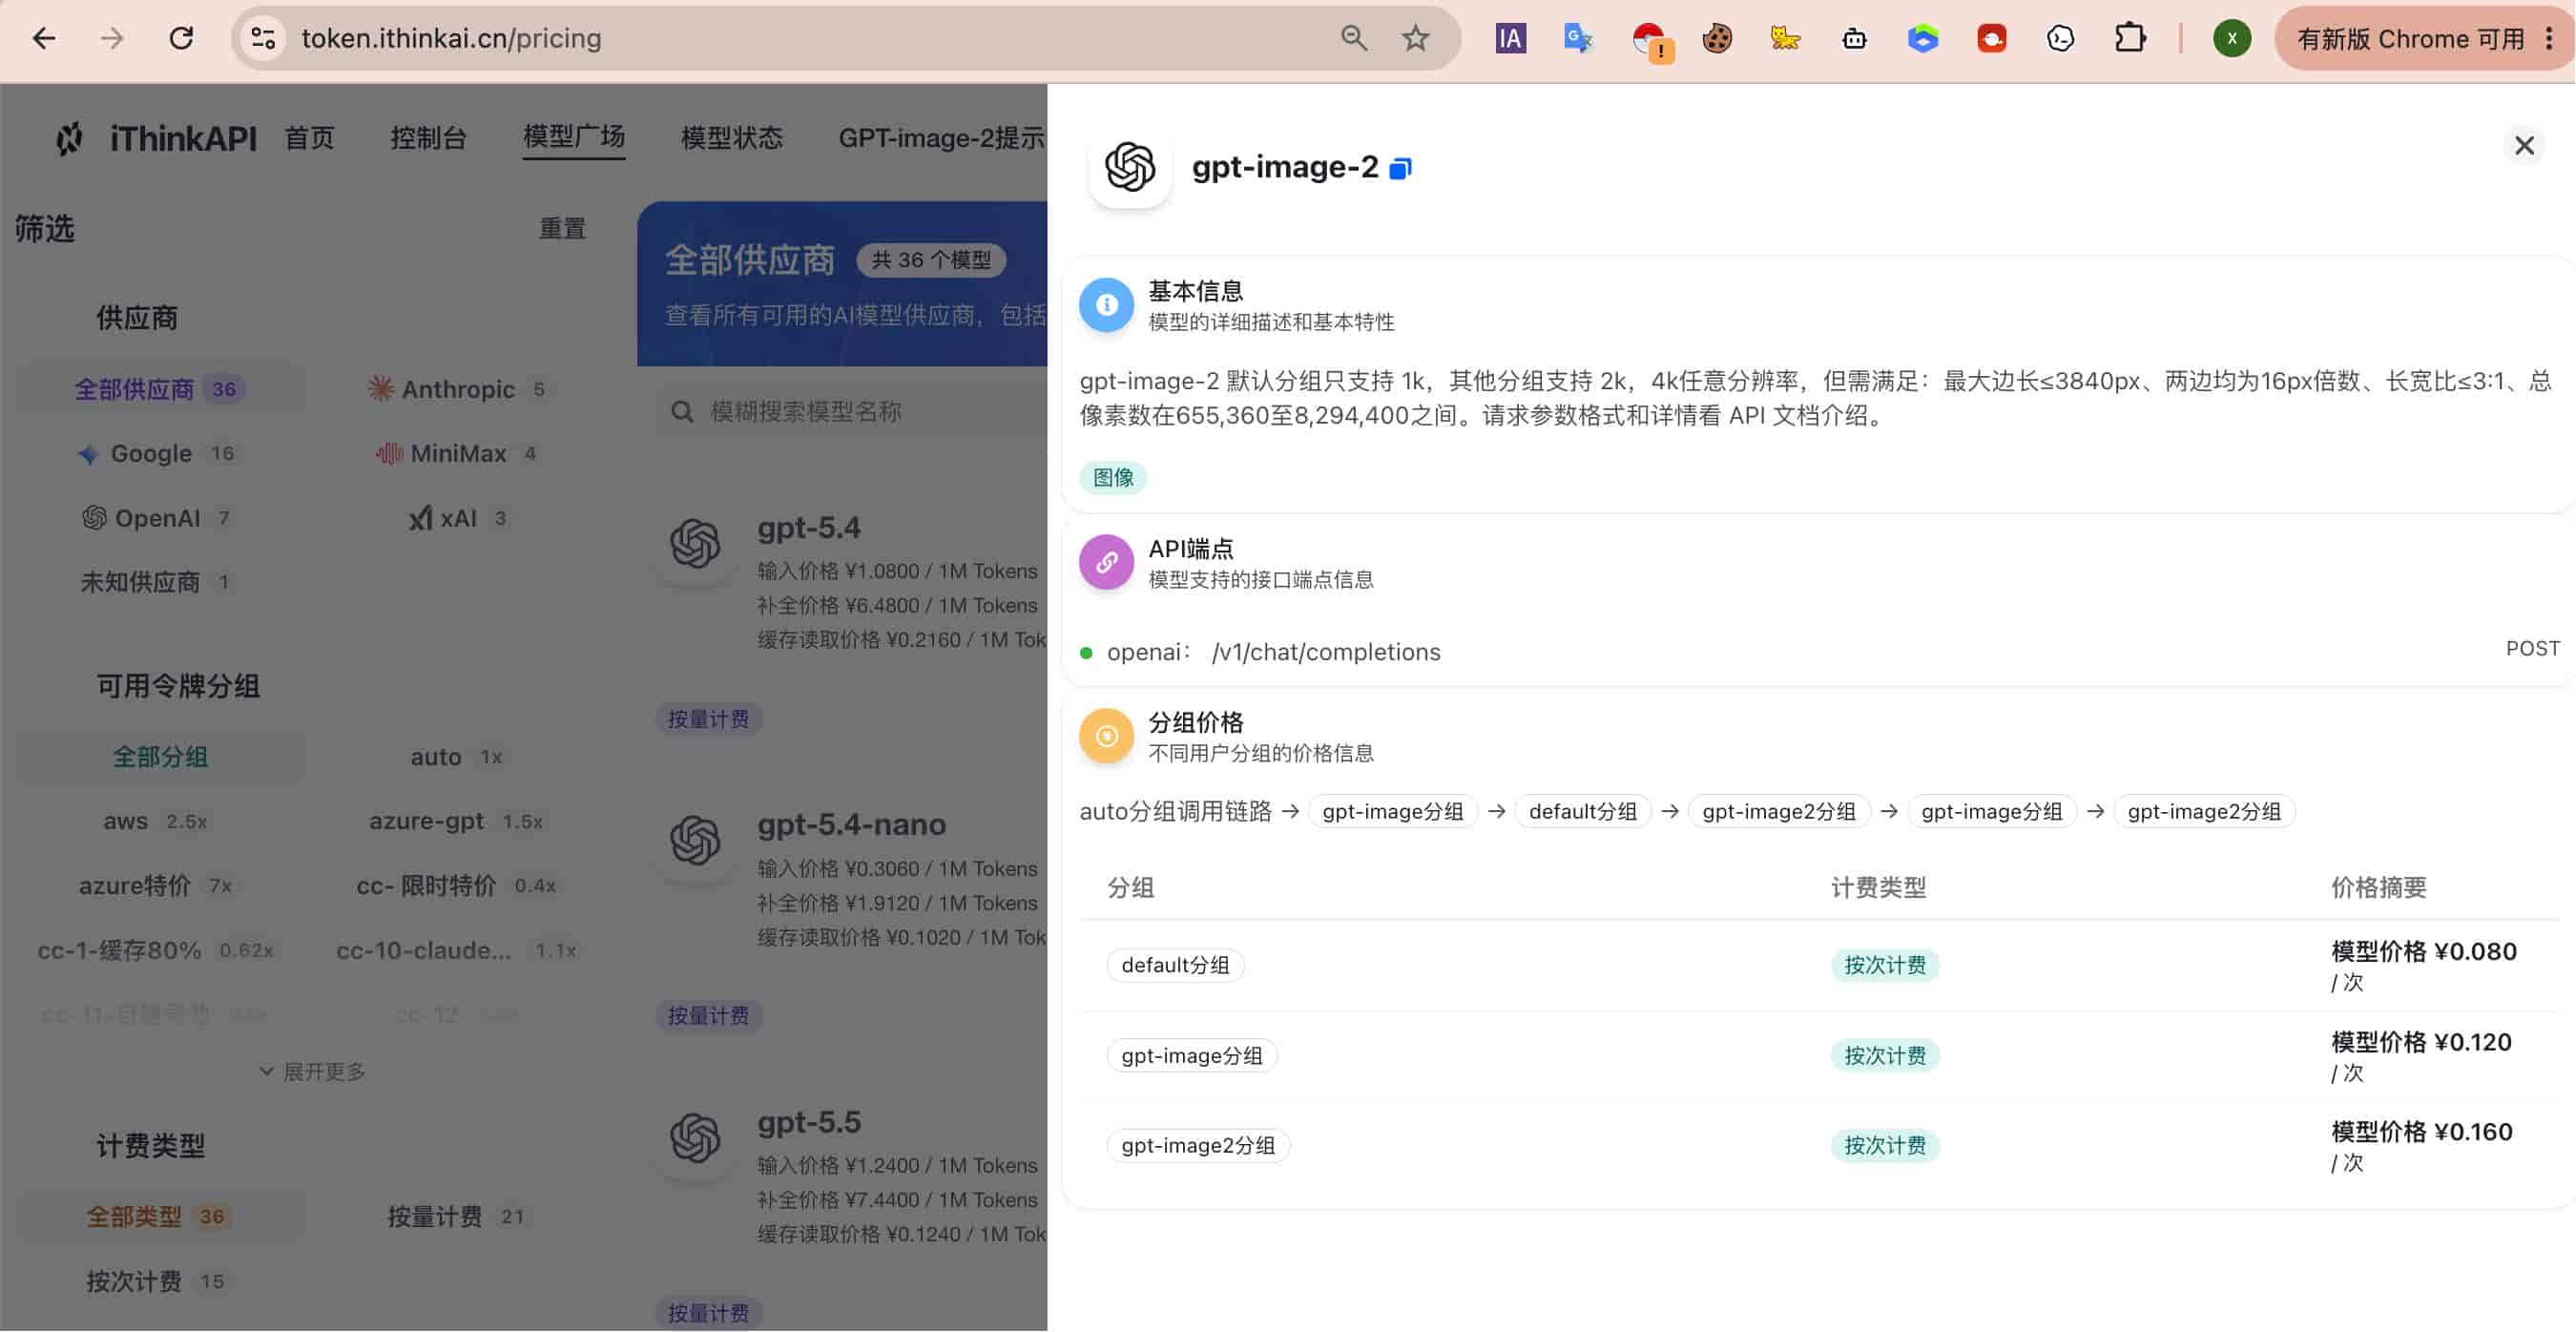The height and width of the screenshot is (1332, 2576).
Task: Click the 基本信息 info icon
Action: [1106, 304]
